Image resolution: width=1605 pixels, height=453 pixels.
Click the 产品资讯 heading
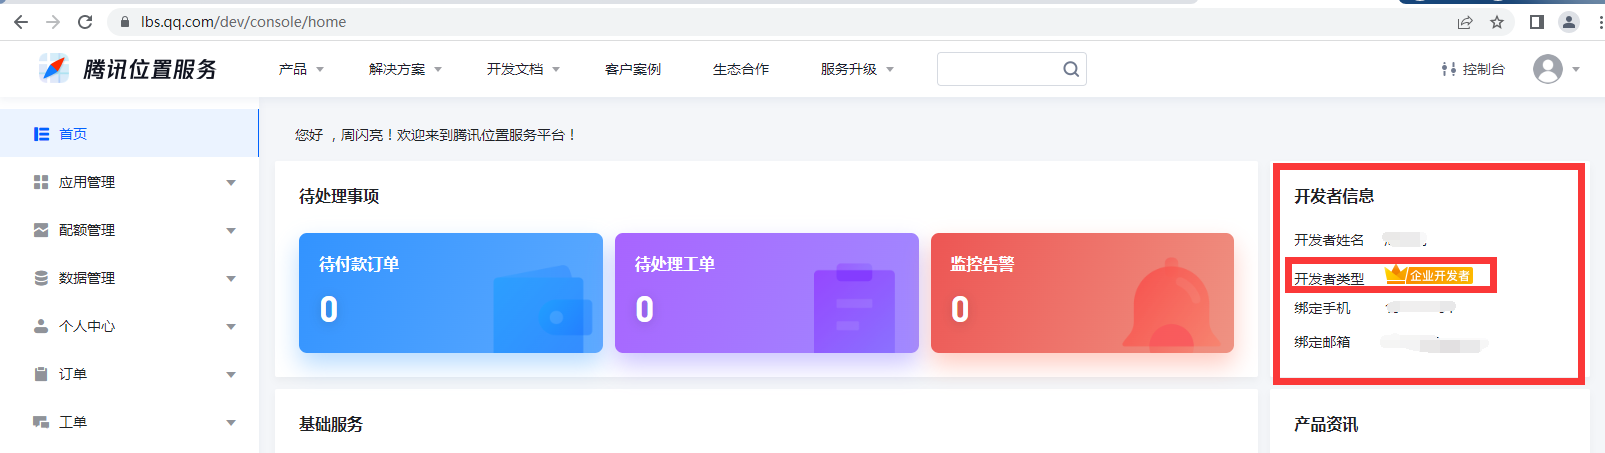click(x=1326, y=424)
